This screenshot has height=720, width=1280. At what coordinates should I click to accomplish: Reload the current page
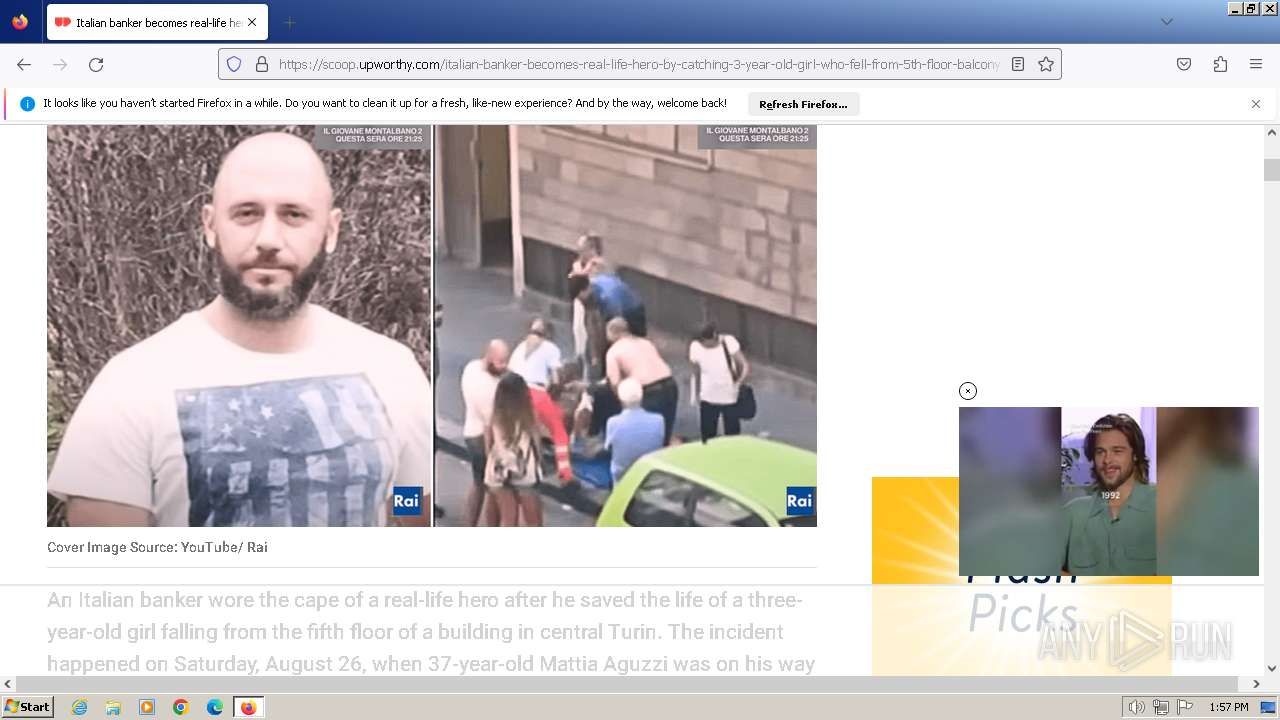tap(96, 64)
